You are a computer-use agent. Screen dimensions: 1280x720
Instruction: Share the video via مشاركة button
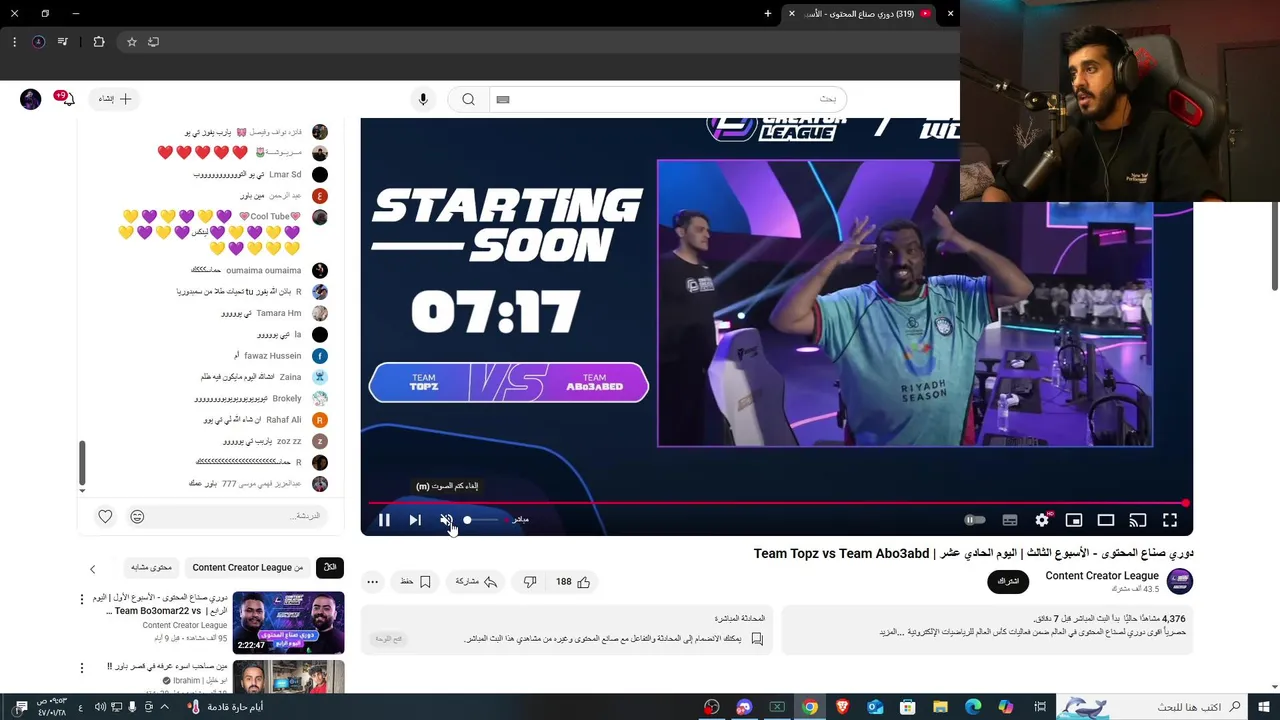click(x=476, y=582)
